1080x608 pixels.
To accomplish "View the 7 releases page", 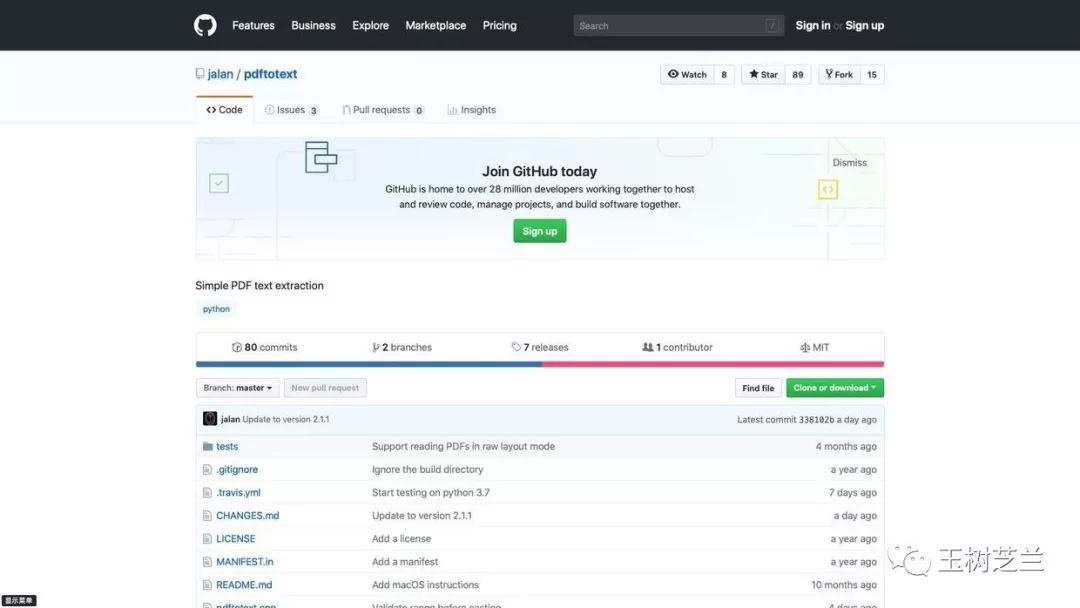I will (x=540, y=347).
